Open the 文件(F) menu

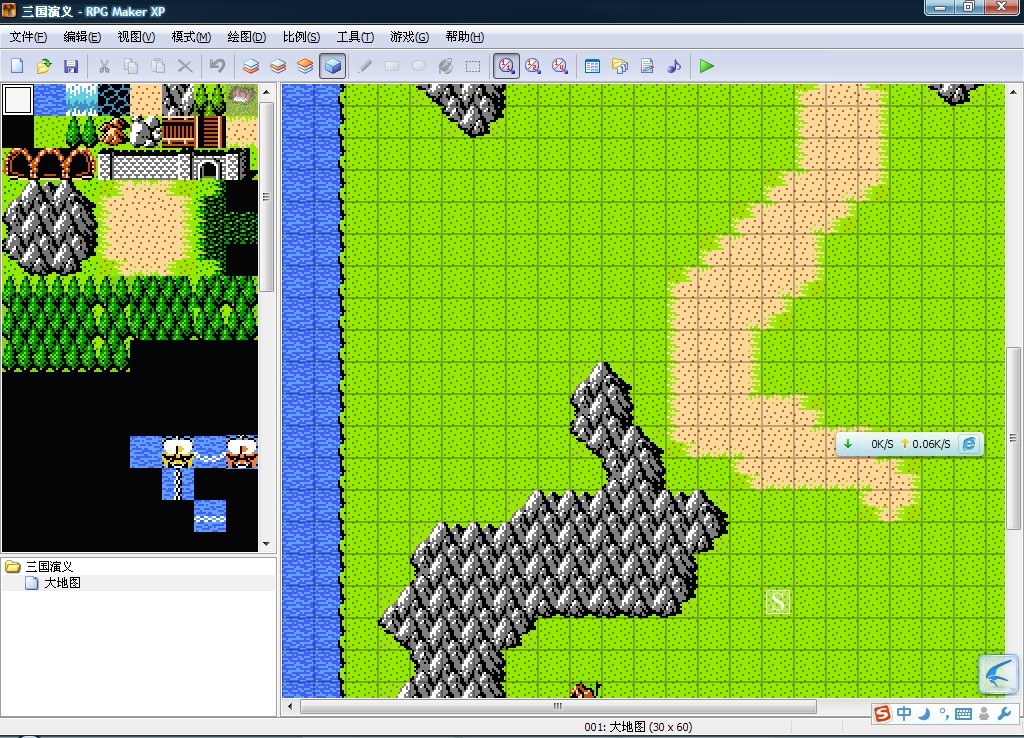pyautogui.click(x=28, y=37)
